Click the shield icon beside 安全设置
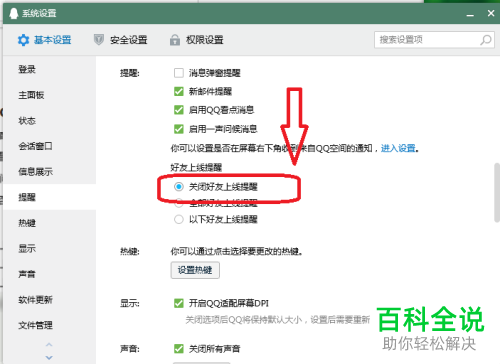 pos(99,40)
